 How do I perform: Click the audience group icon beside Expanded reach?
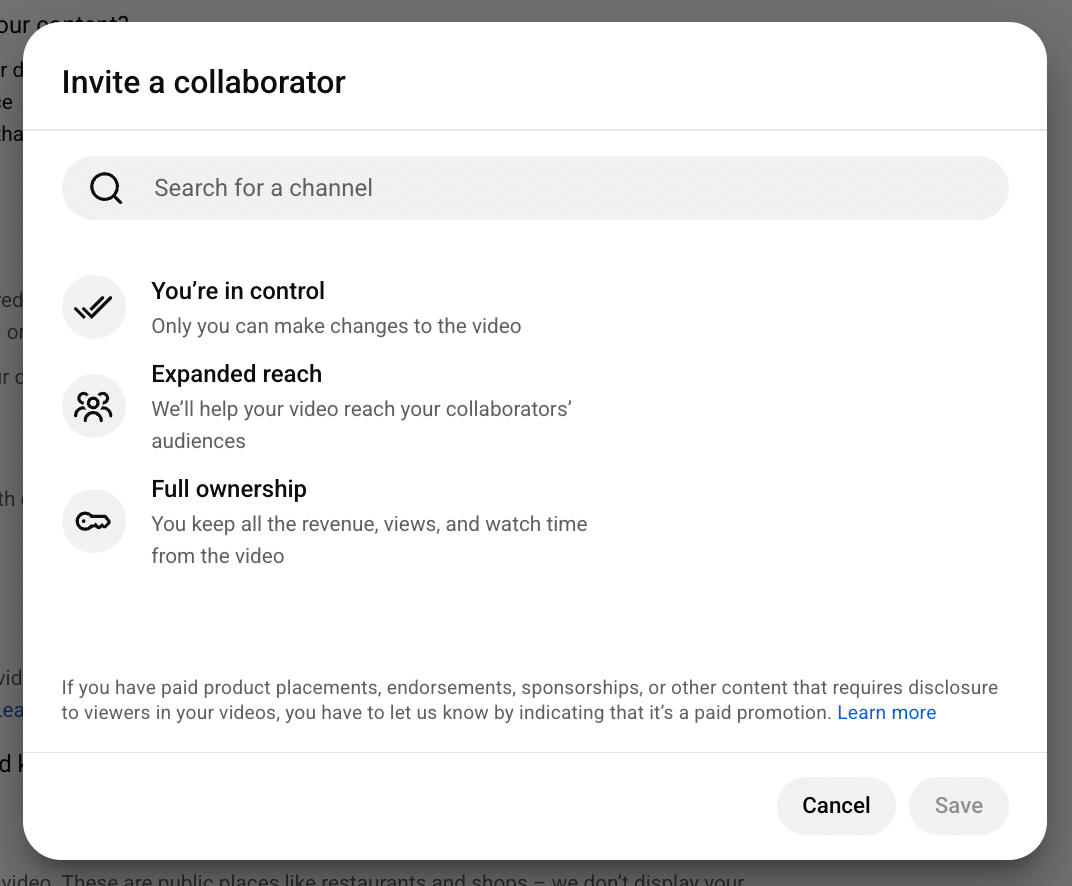[x=93, y=406]
